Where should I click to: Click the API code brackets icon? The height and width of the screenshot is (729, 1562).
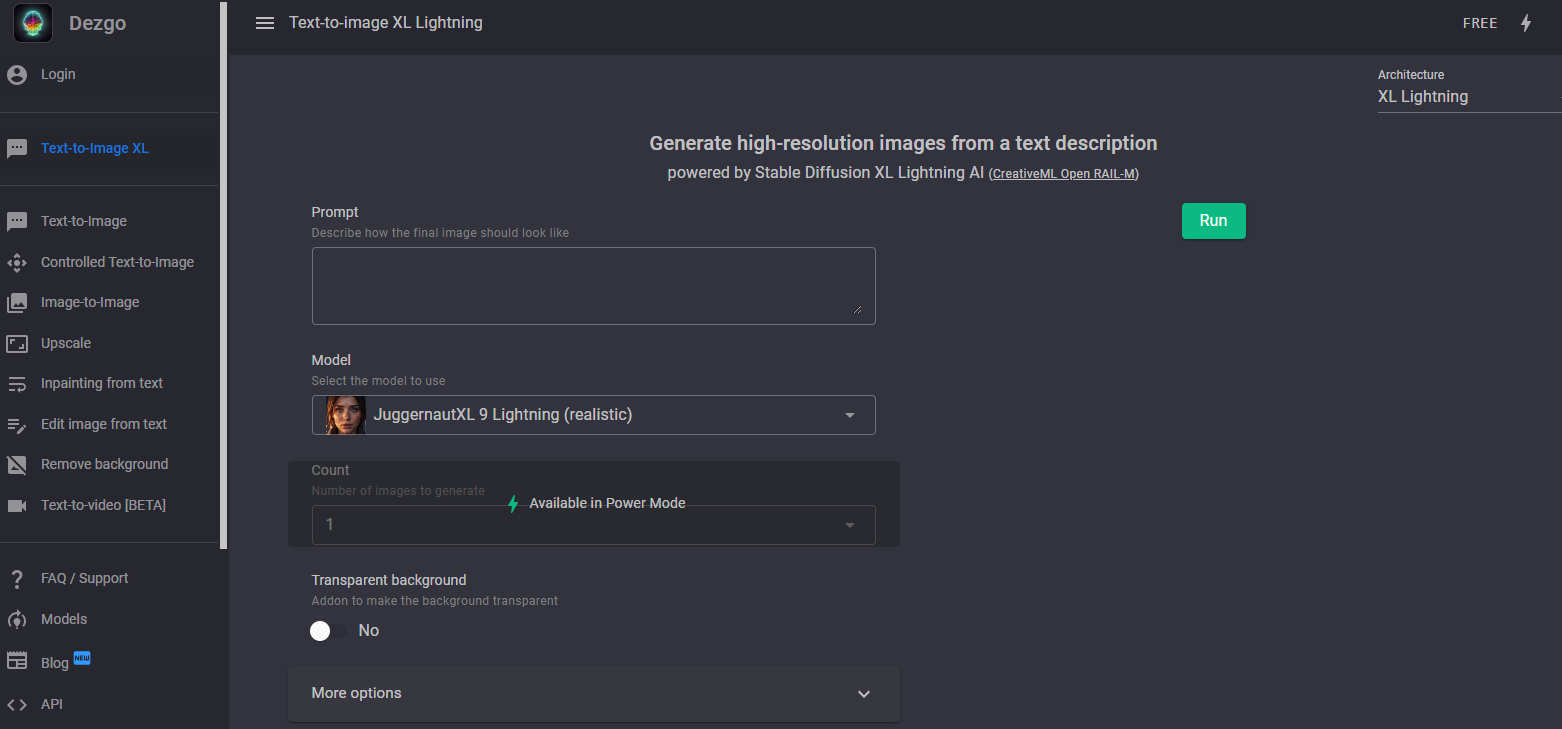17,705
